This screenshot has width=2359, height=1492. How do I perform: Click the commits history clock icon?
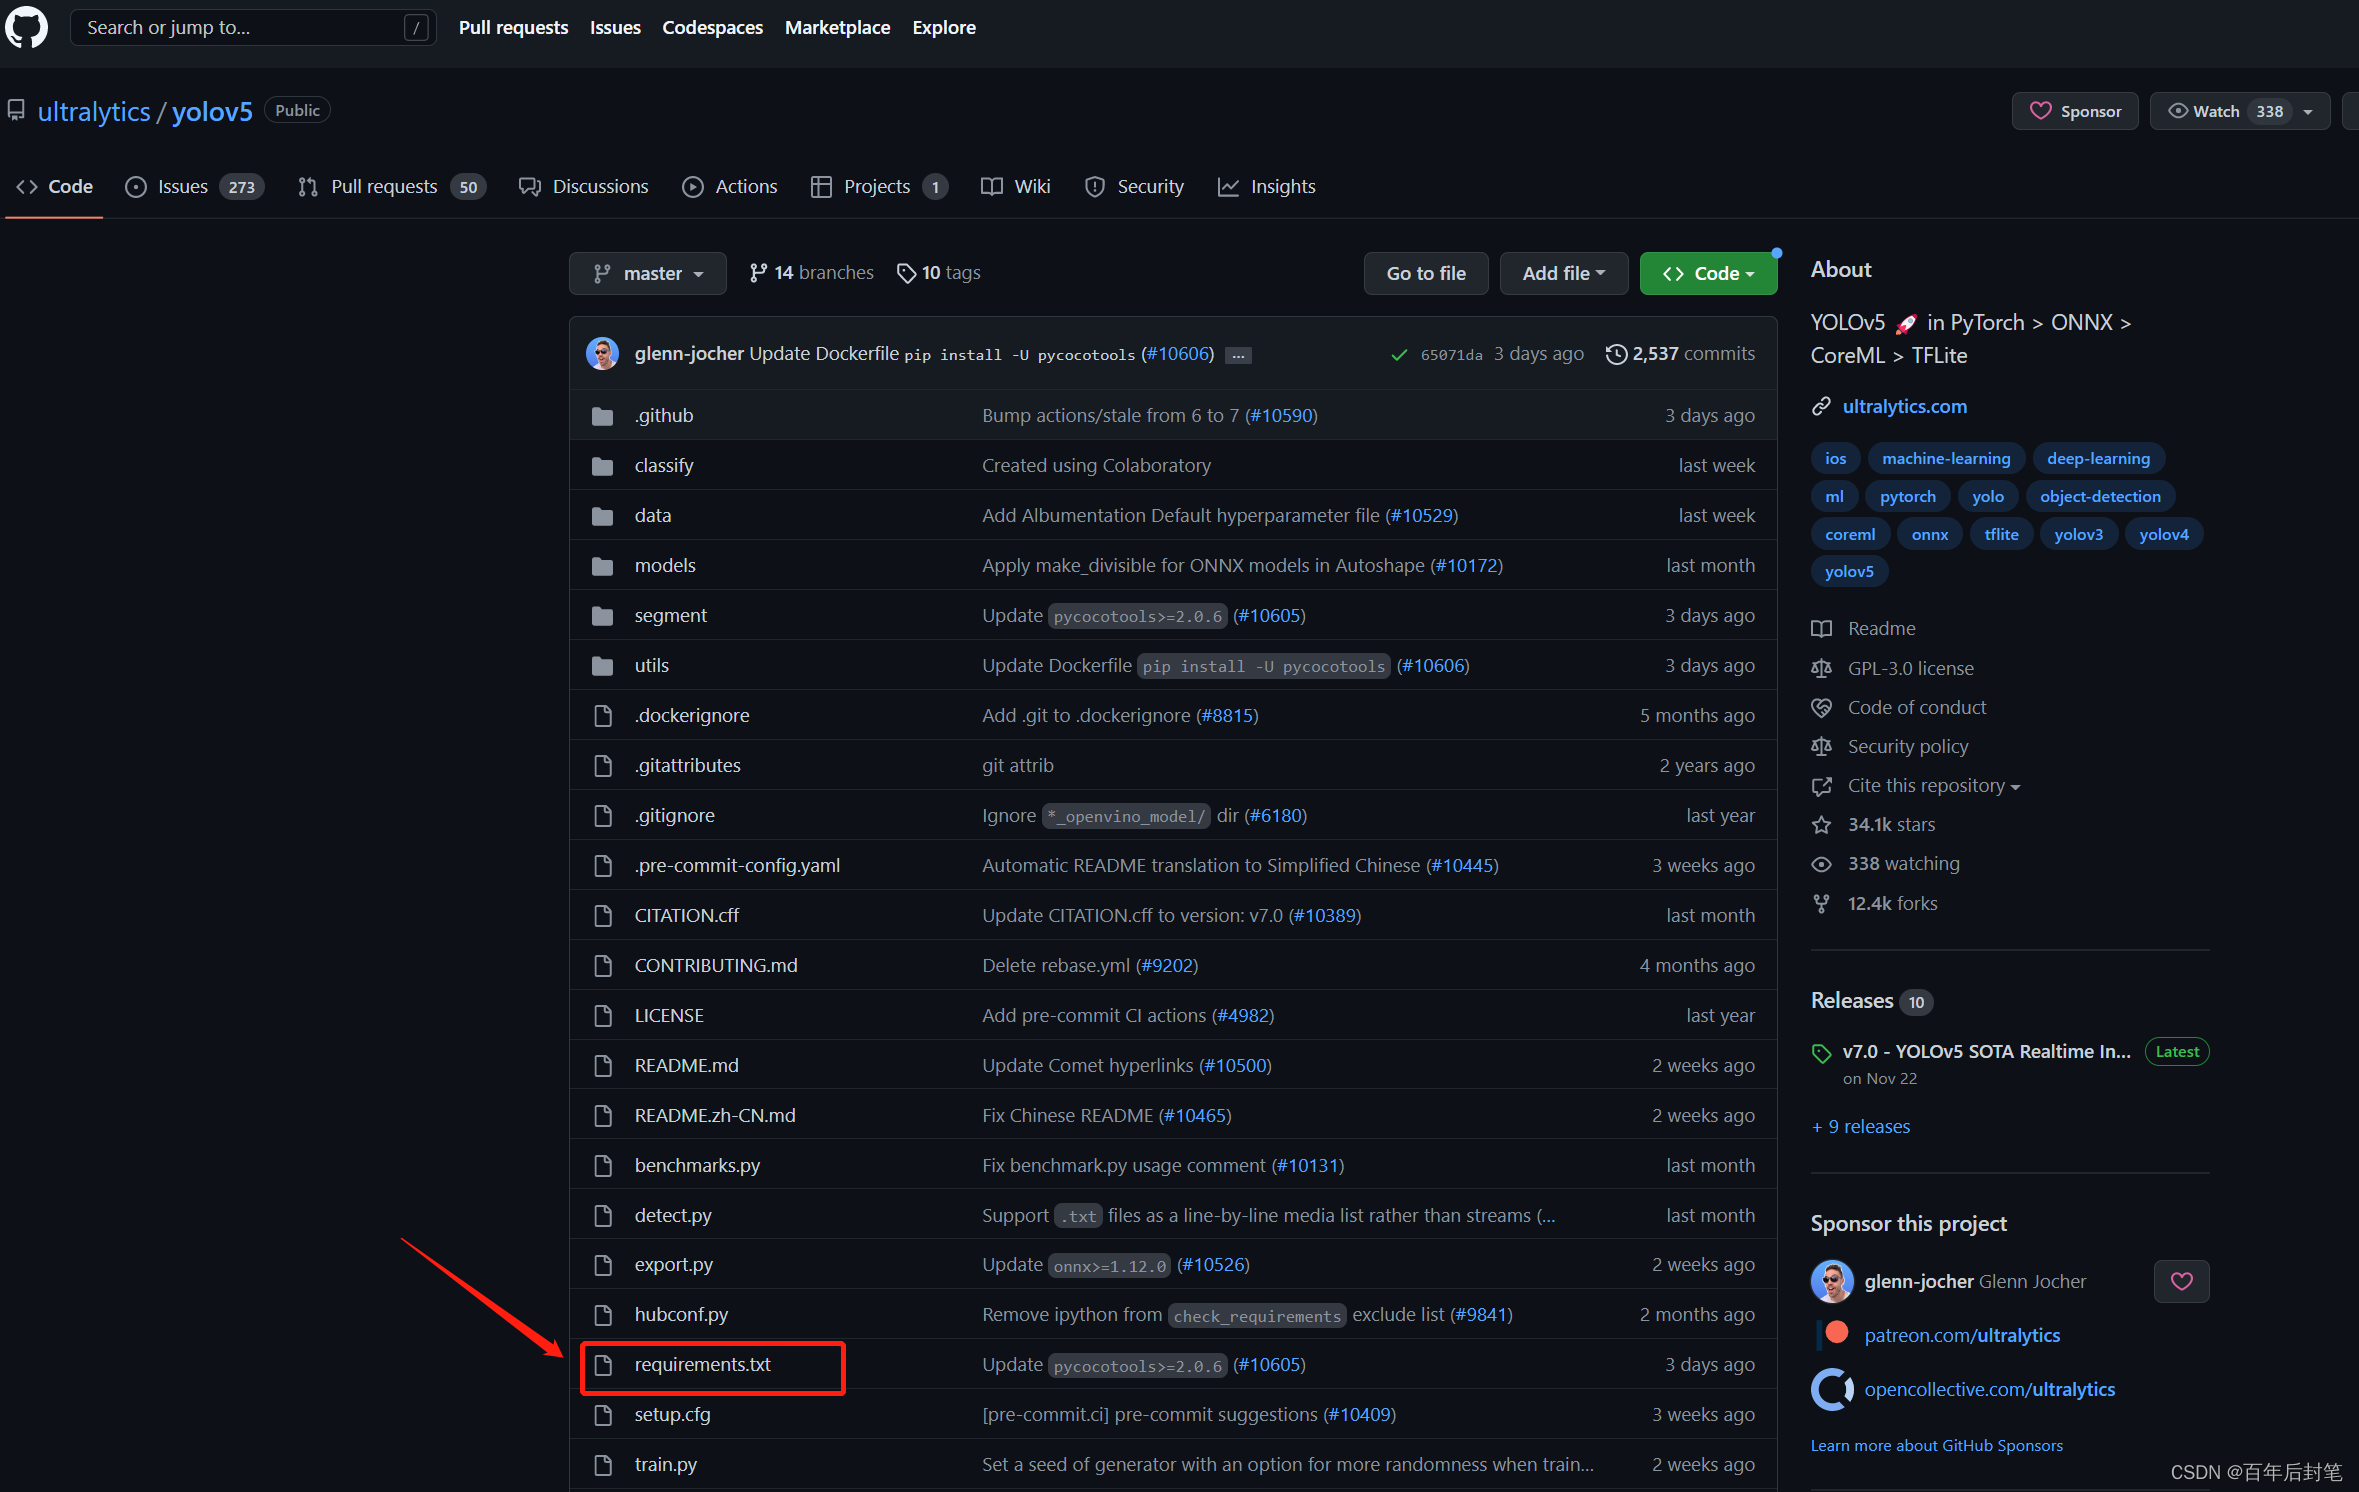tap(1615, 354)
